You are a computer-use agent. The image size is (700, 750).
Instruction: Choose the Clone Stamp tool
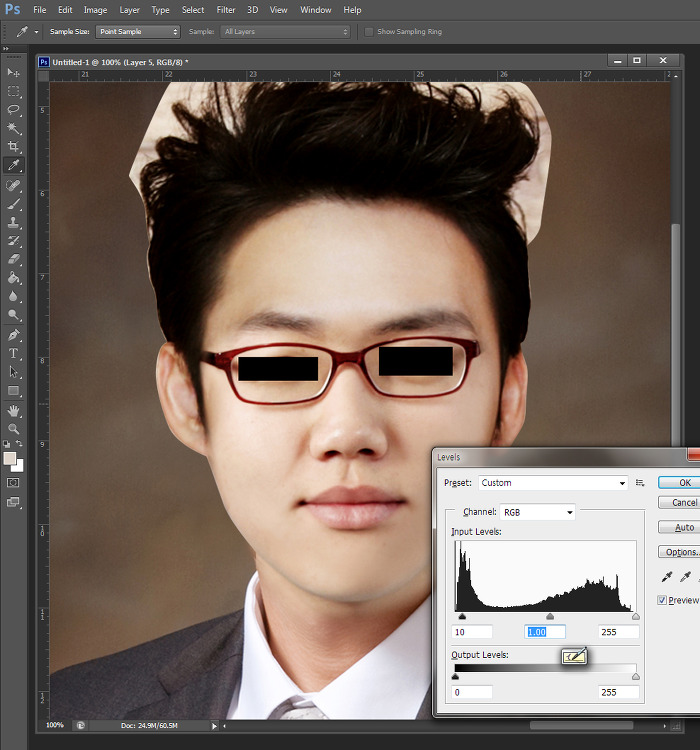[14, 222]
